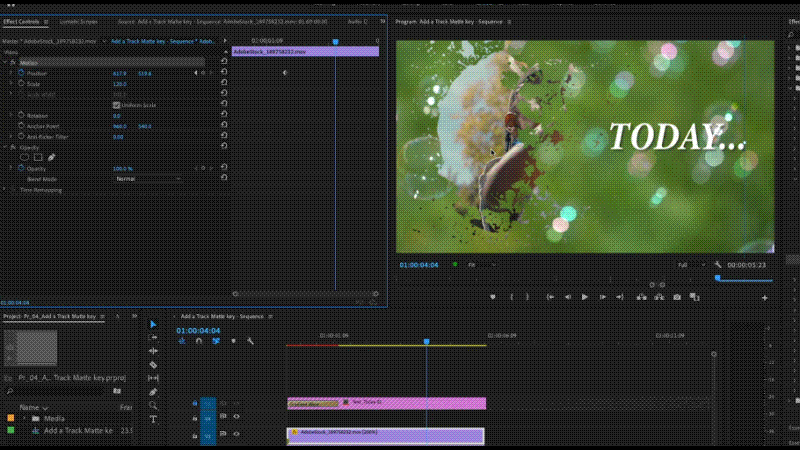Screen dimensions: 800x450
Task: Select the Selection arrow tool
Action: 153,324
